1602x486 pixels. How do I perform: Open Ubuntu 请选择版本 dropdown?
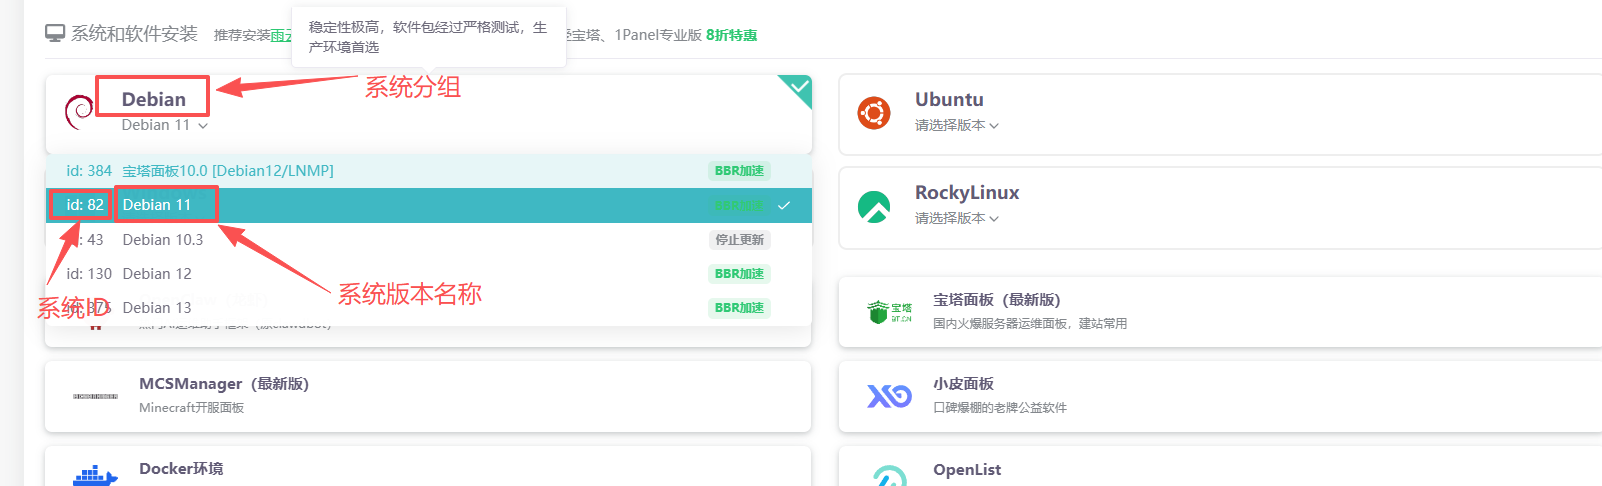coord(957,125)
